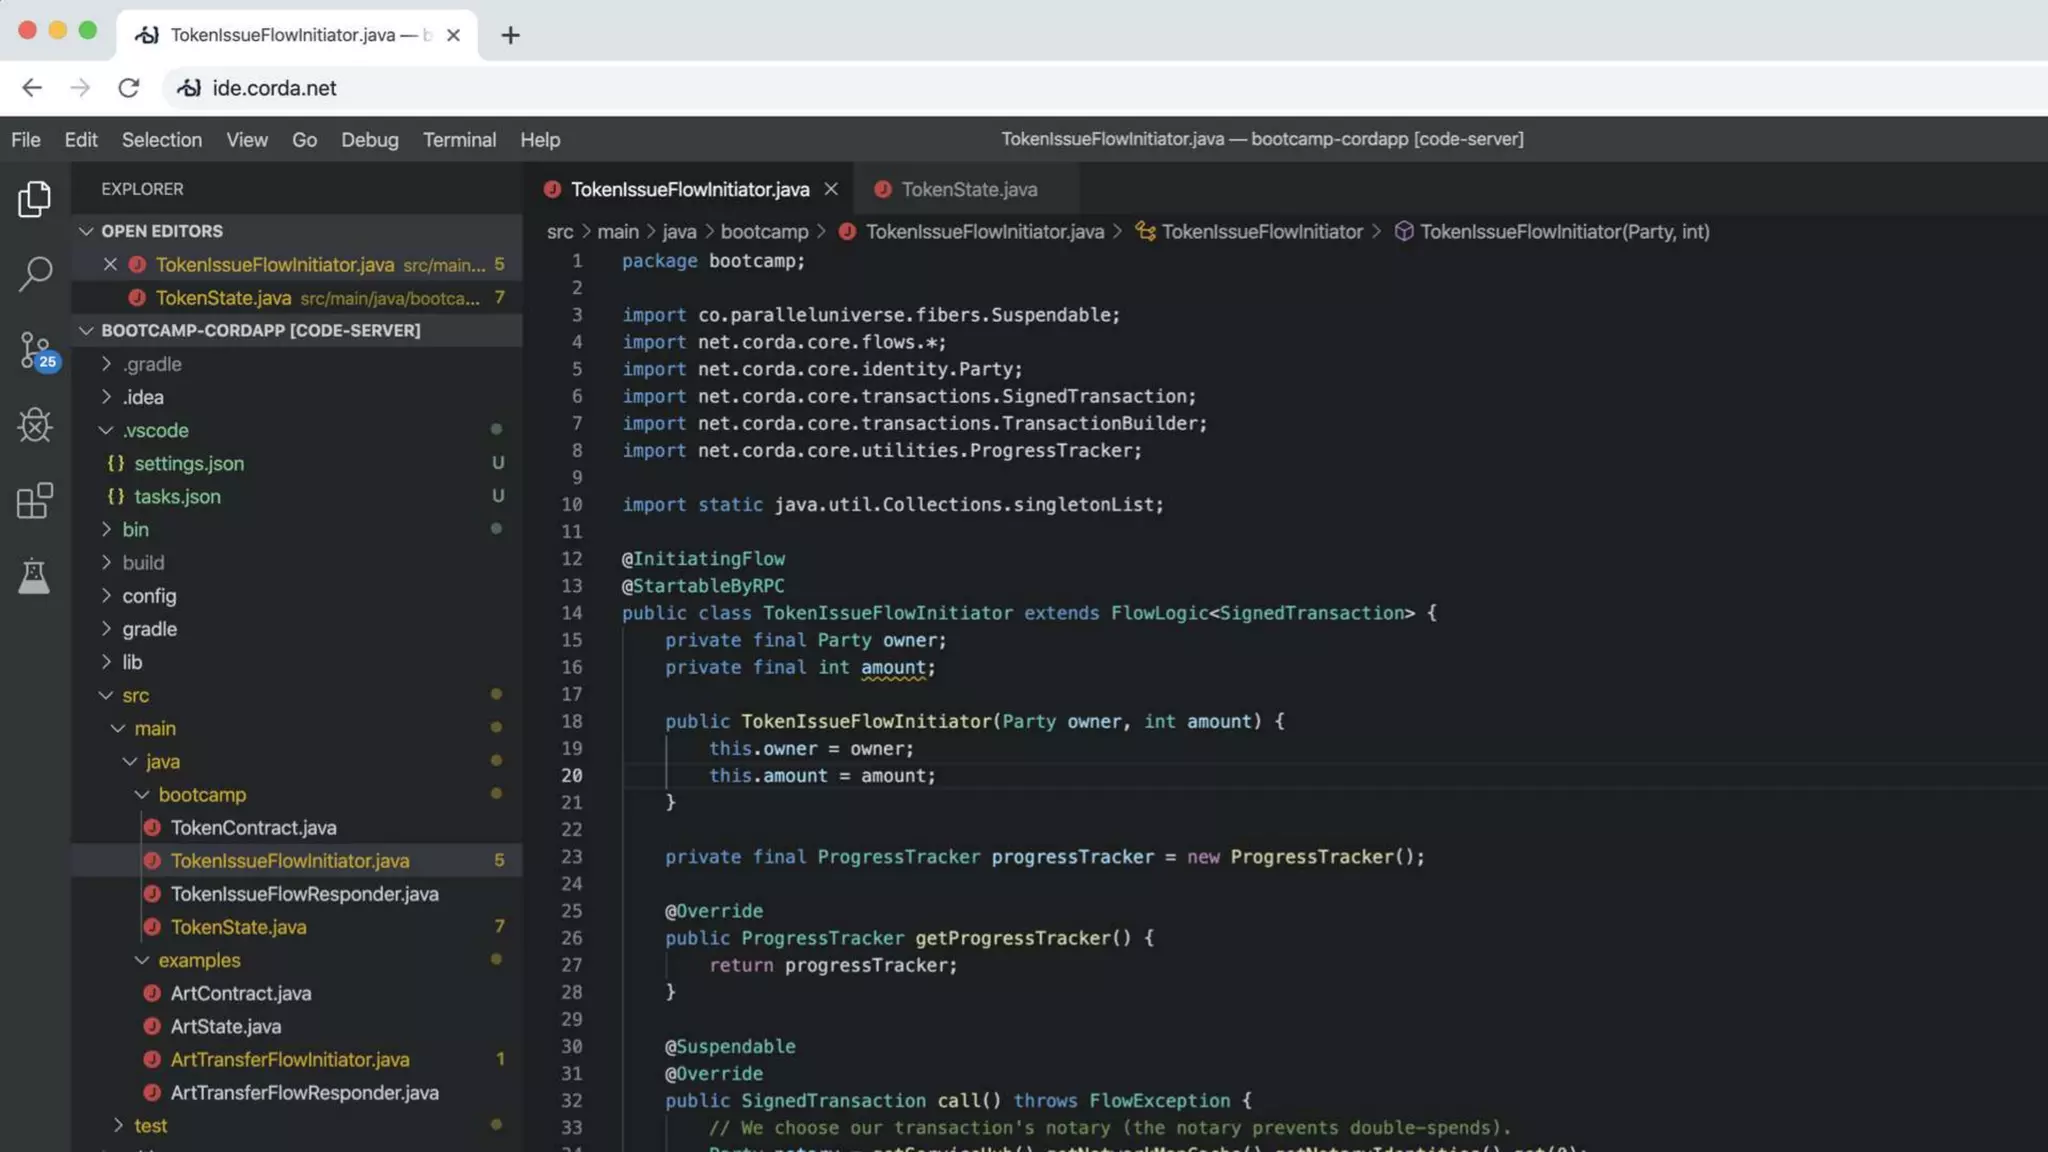Expand the config folder
Viewport: 2048px width, 1152px height.
pos(149,596)
